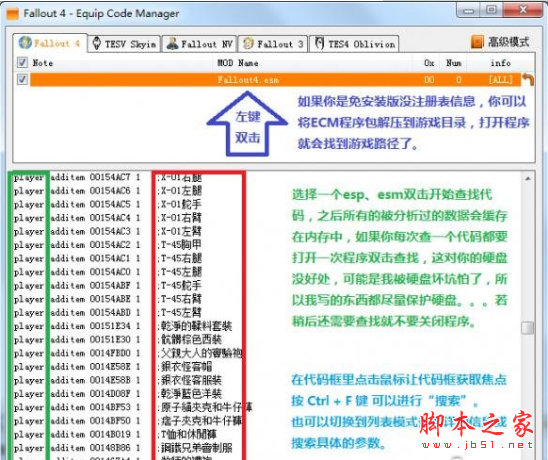Click the Num column header
Screen dimensions: 548x460
(x=454, y=63)
